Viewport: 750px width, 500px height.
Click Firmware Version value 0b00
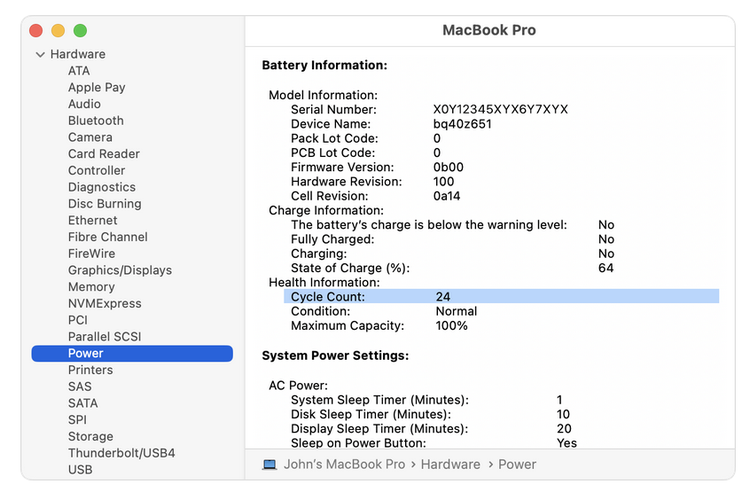[448, 167]
